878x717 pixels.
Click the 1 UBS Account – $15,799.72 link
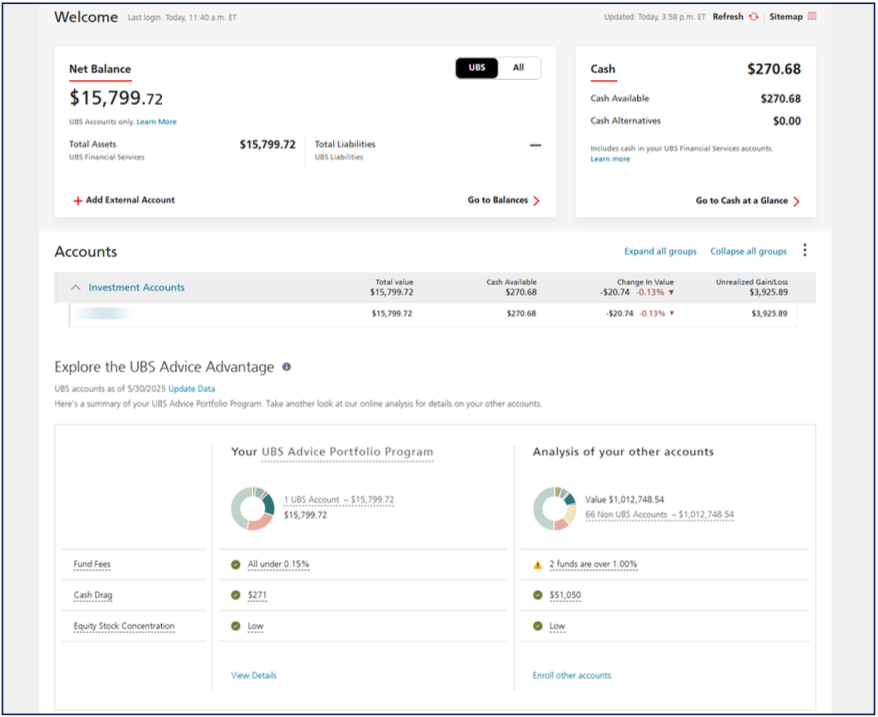click(x=339, y=500)
